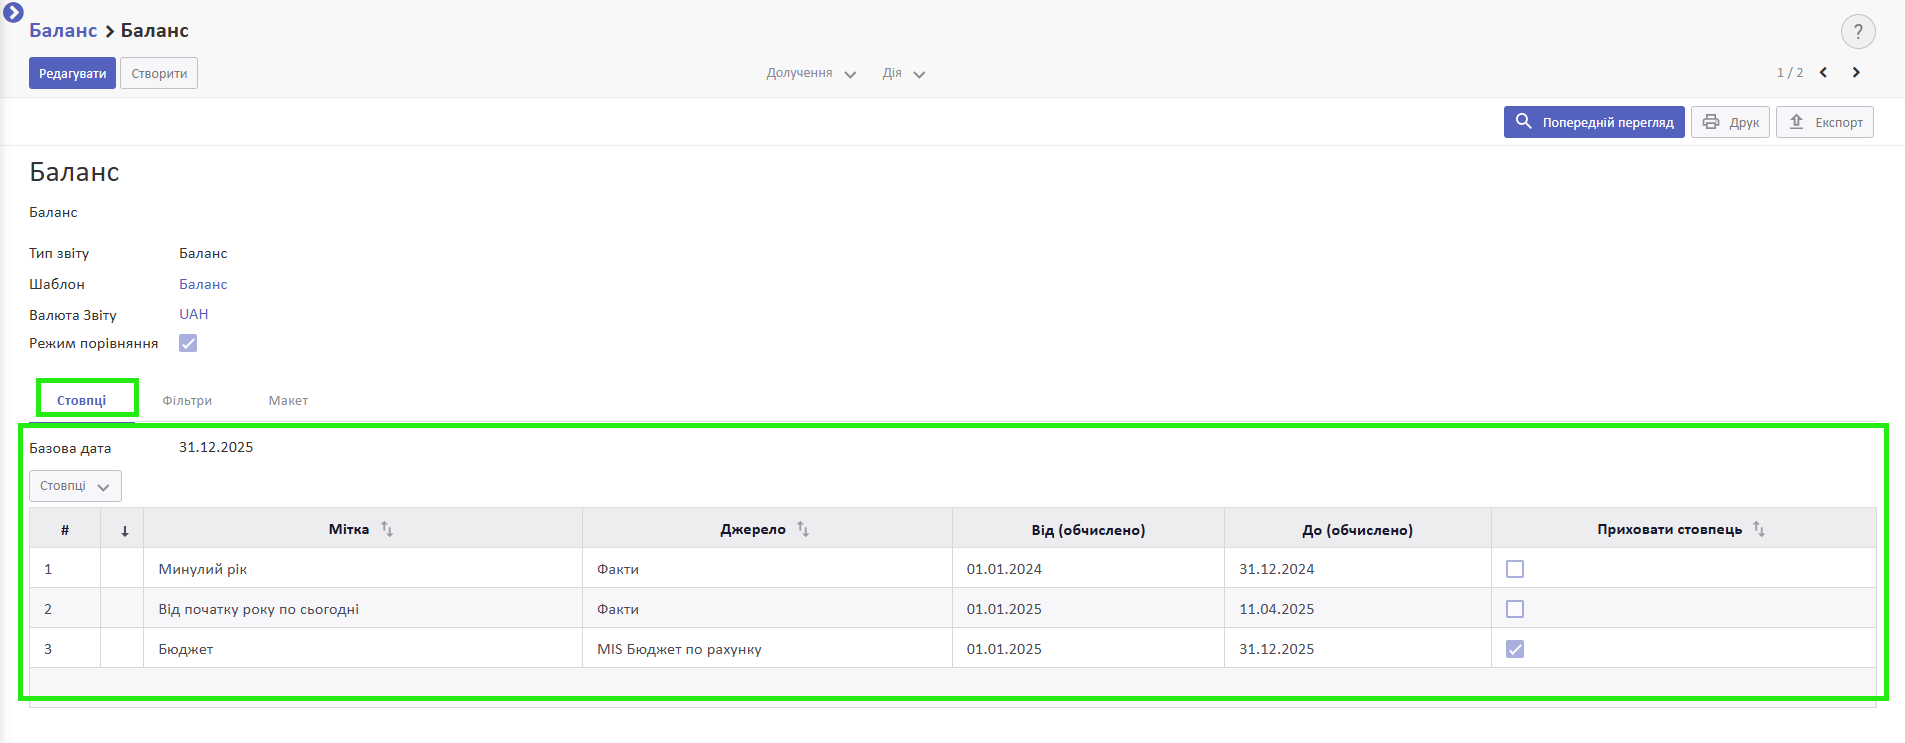Click the 31.12.2024 end date cell
Screen dimensions: 1905x743
1358,569
